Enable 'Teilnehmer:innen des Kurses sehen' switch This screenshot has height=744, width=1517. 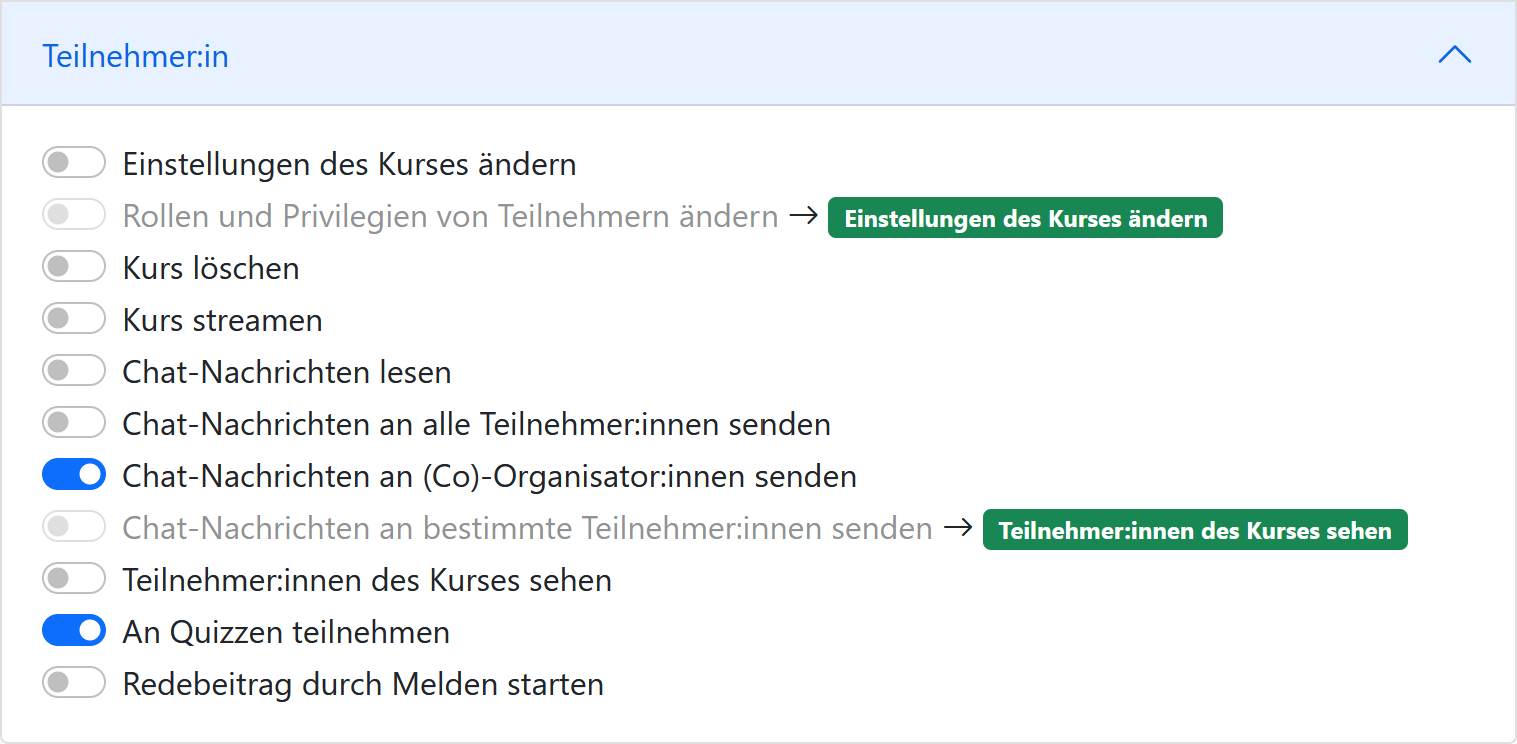pyautogui.click(x=74, y=579)
